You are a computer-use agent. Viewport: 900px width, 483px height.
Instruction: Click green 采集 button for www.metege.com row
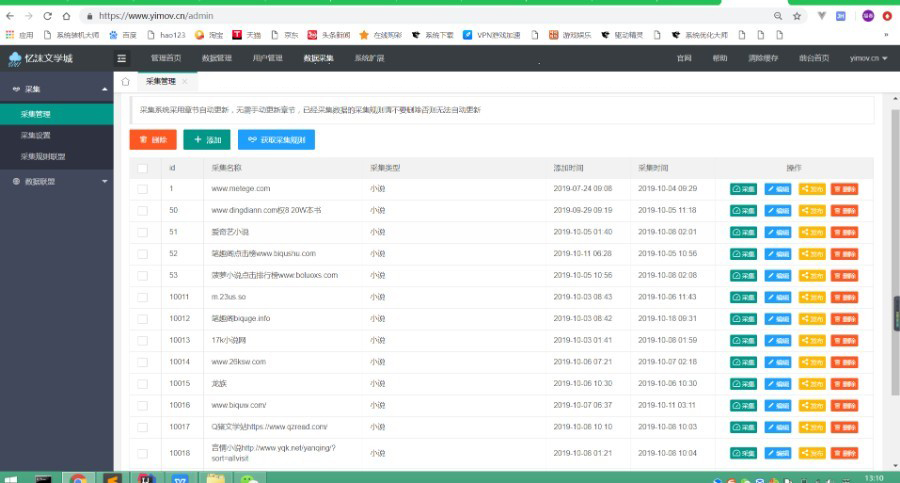pyautogui.click(x=743, y=188)
